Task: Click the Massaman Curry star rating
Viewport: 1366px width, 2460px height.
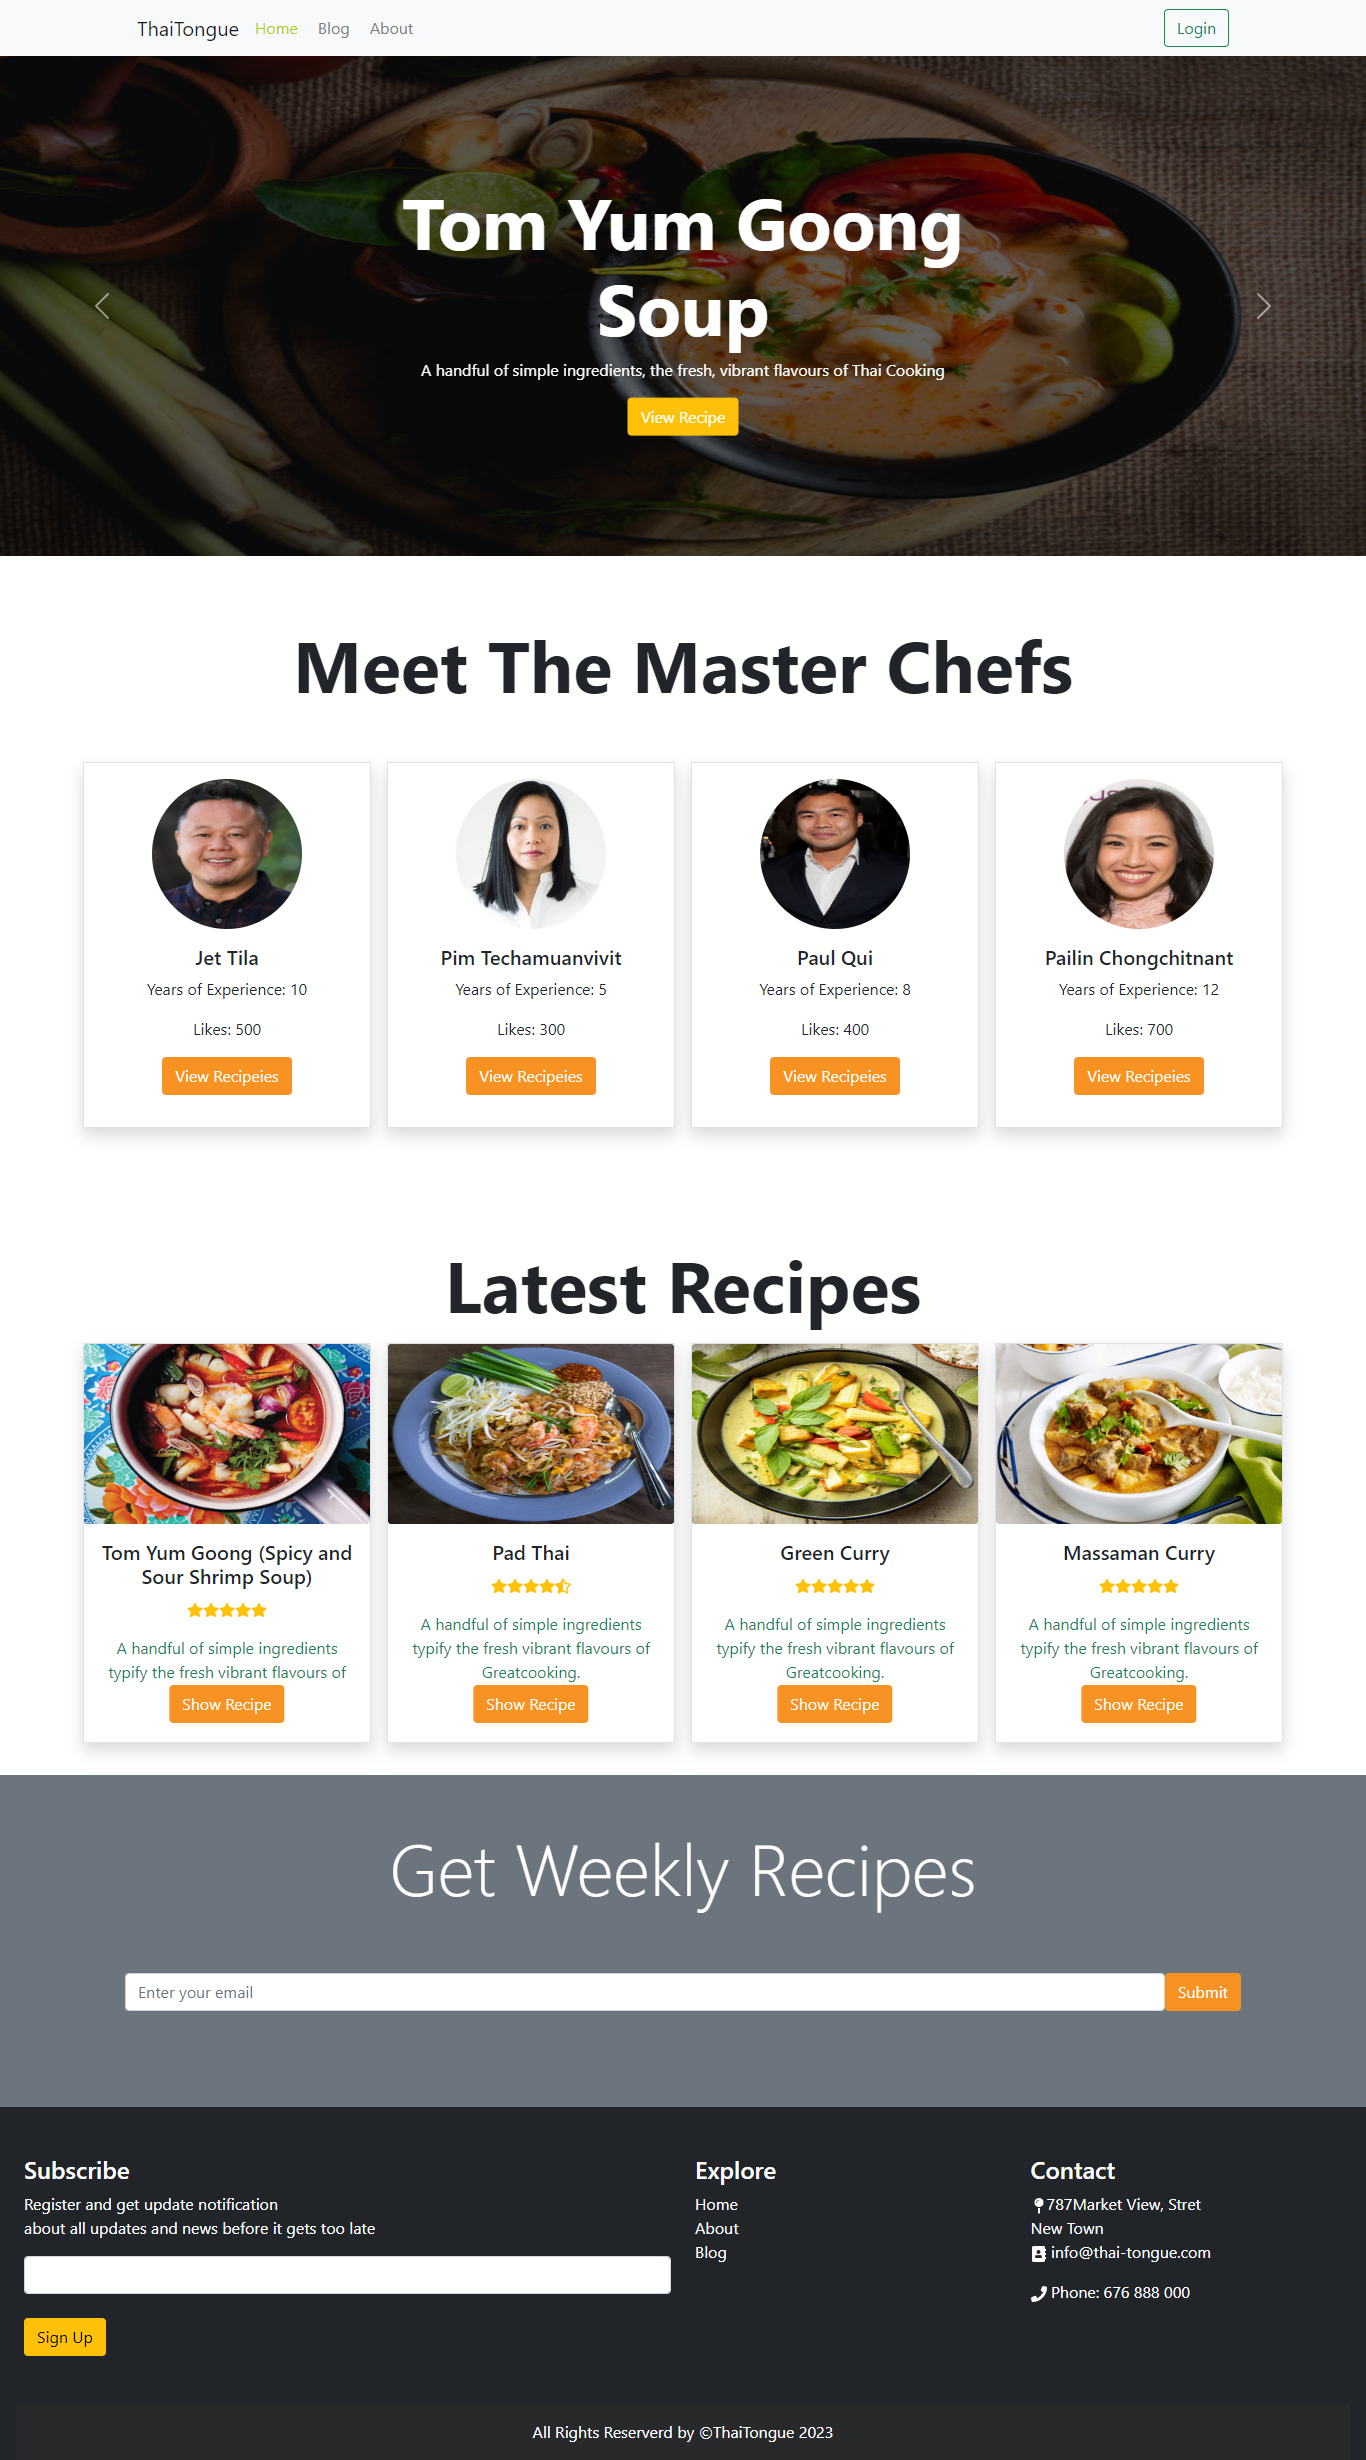Action: tap(1139, 1586)
